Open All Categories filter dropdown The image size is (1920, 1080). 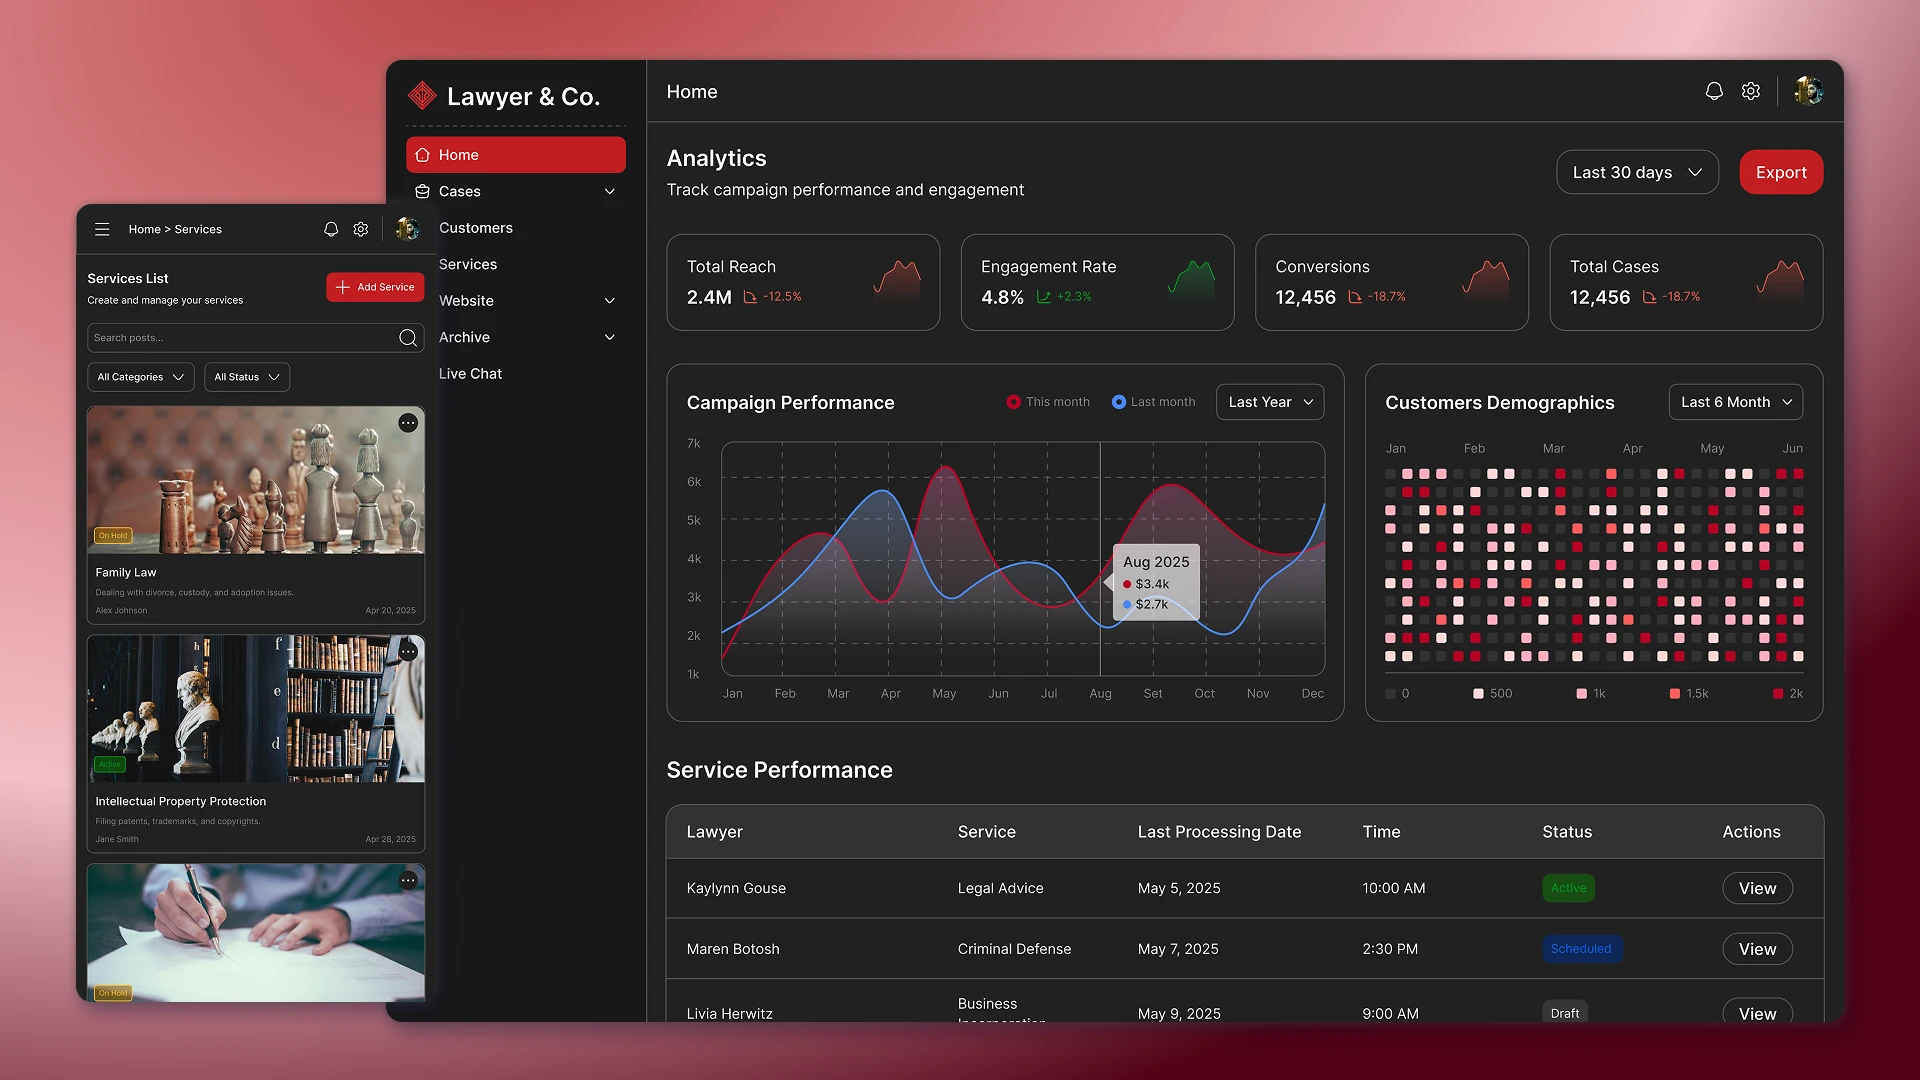tap(140, 377)
